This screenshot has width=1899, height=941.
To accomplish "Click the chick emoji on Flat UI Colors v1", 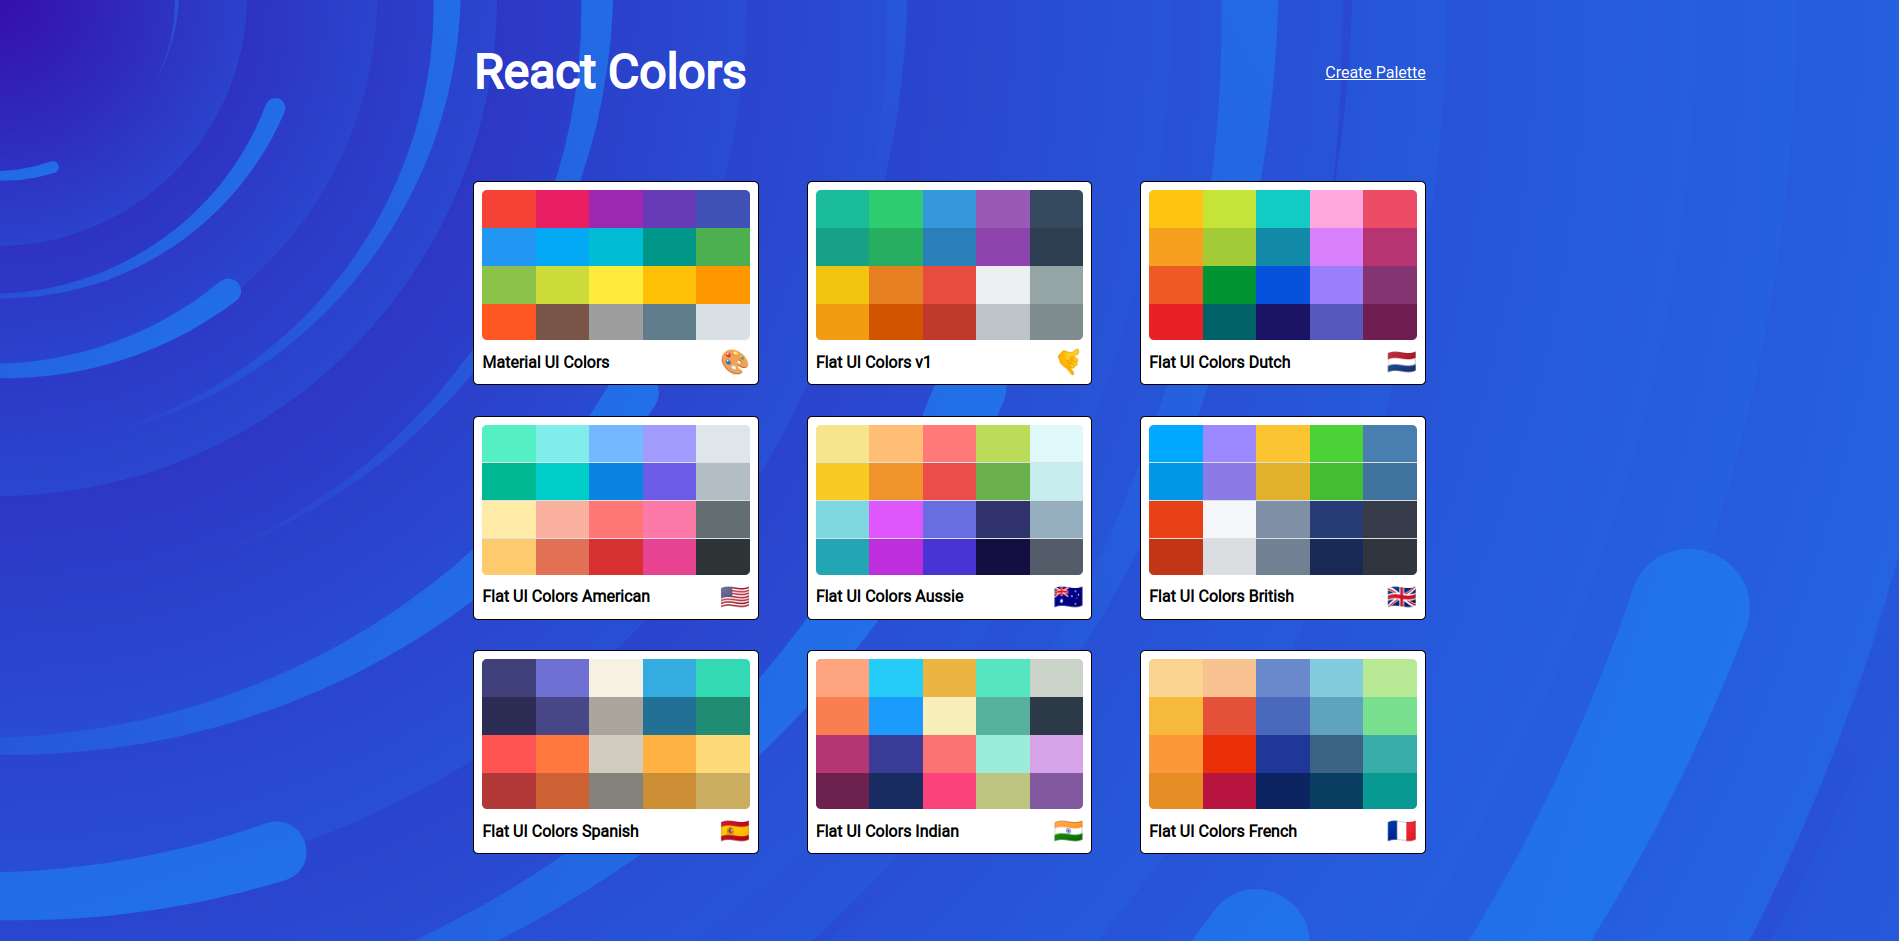I will [1069, 362].
